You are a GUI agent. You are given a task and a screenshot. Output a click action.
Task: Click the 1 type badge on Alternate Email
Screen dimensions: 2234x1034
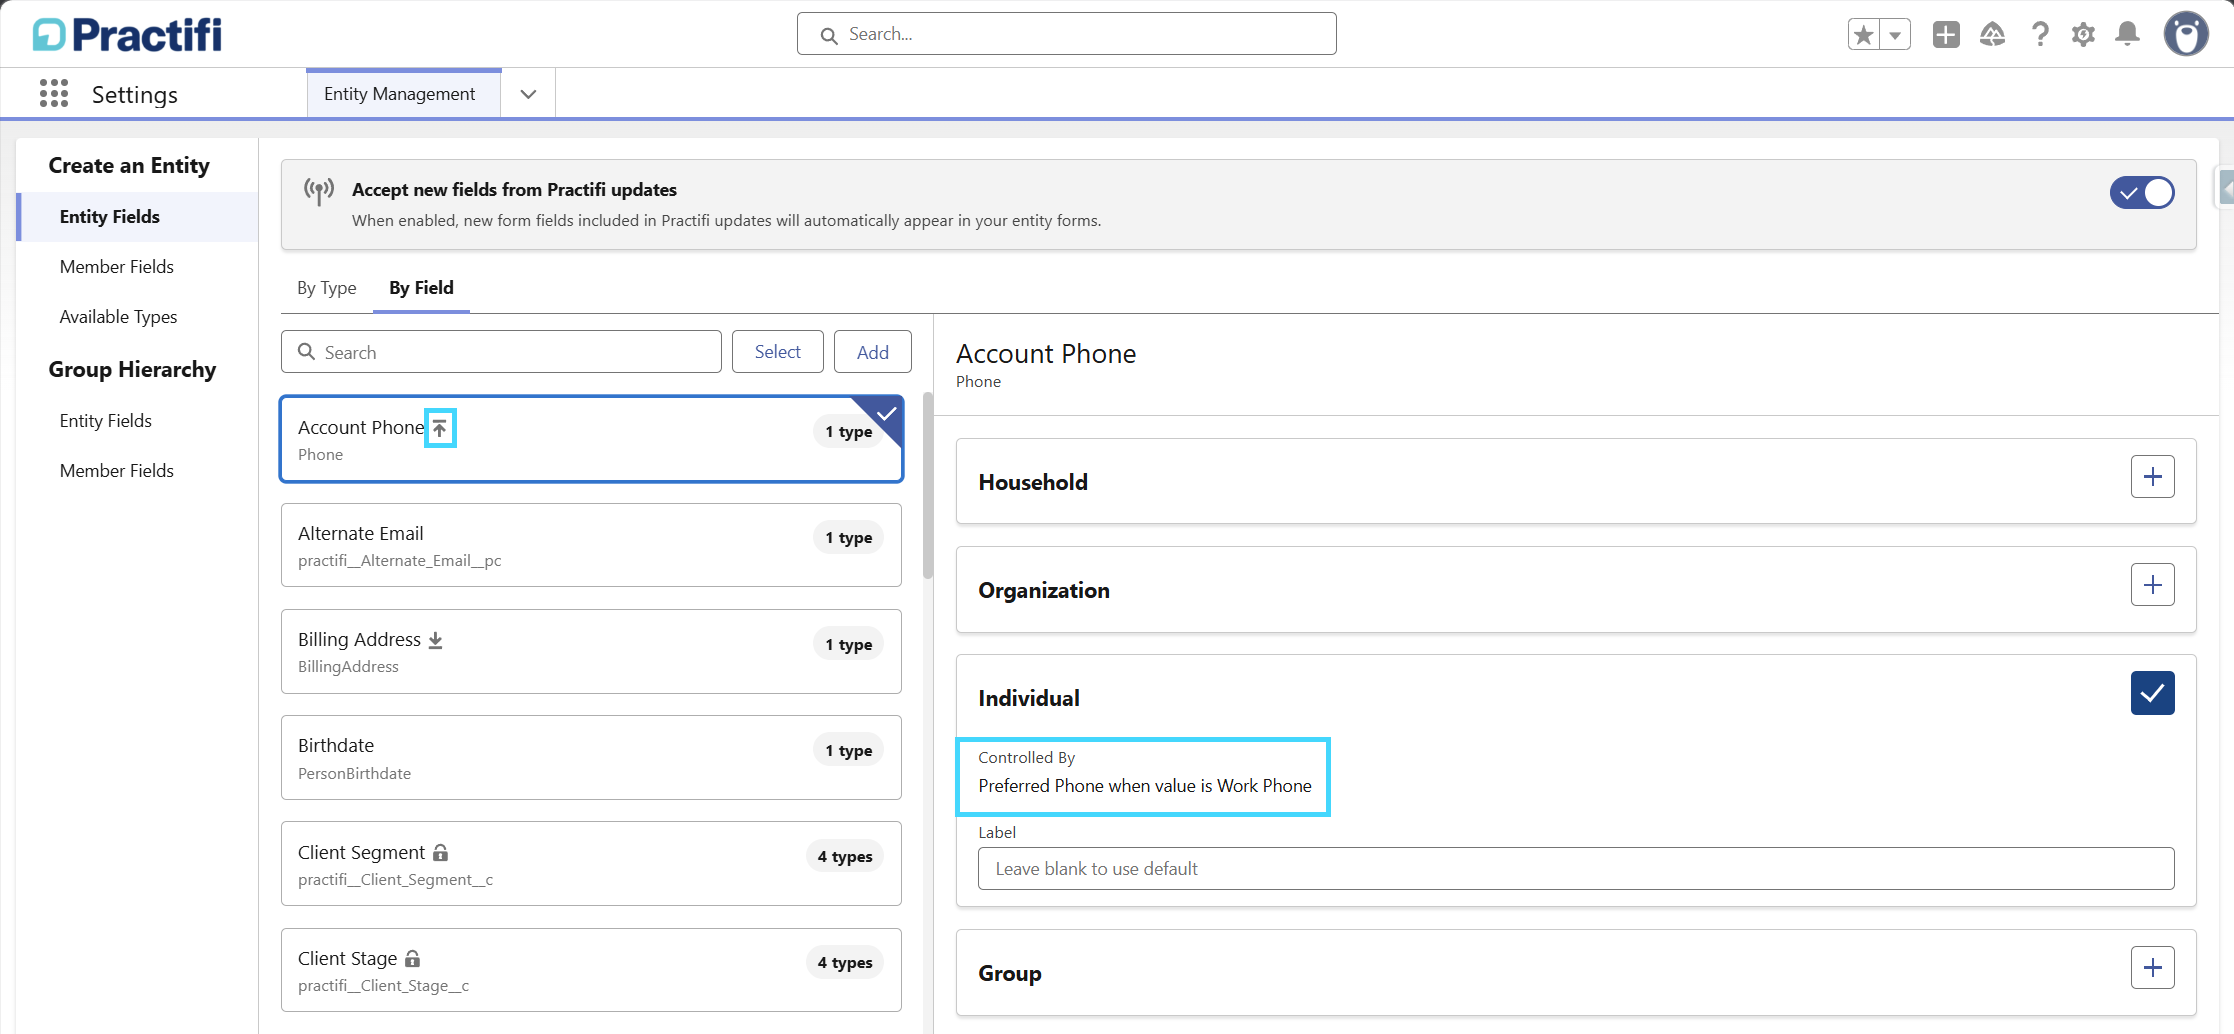point(848,538)
